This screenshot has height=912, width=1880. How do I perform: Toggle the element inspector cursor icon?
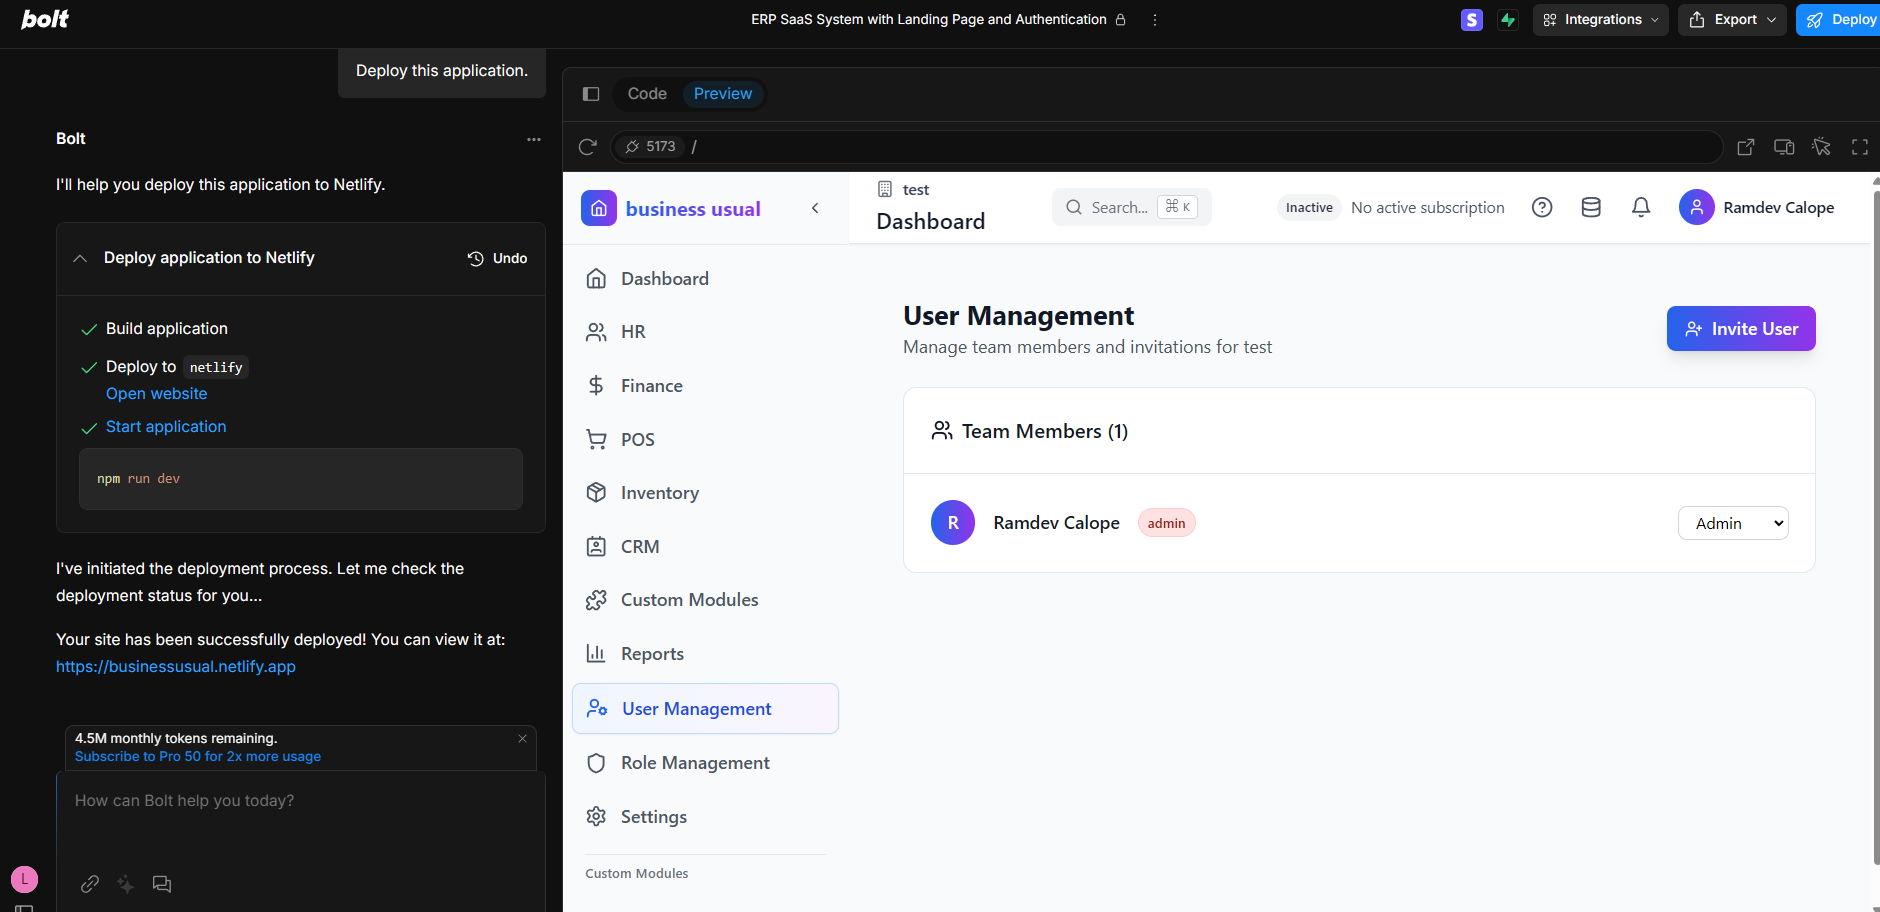click(x=1822, y=147)
